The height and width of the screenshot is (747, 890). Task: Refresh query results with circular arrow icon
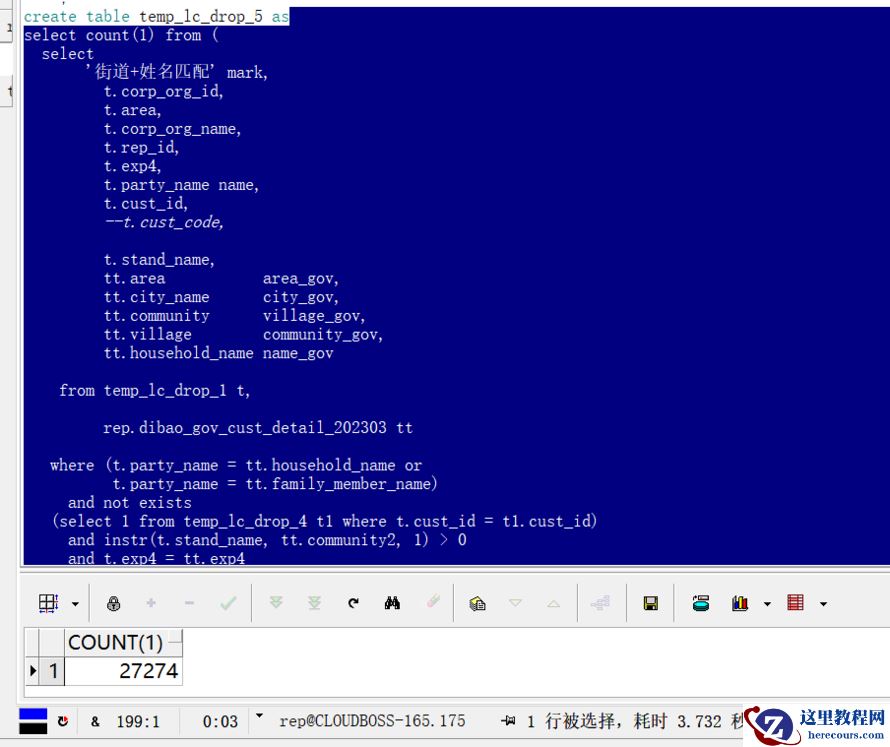[x=352, y=602]
